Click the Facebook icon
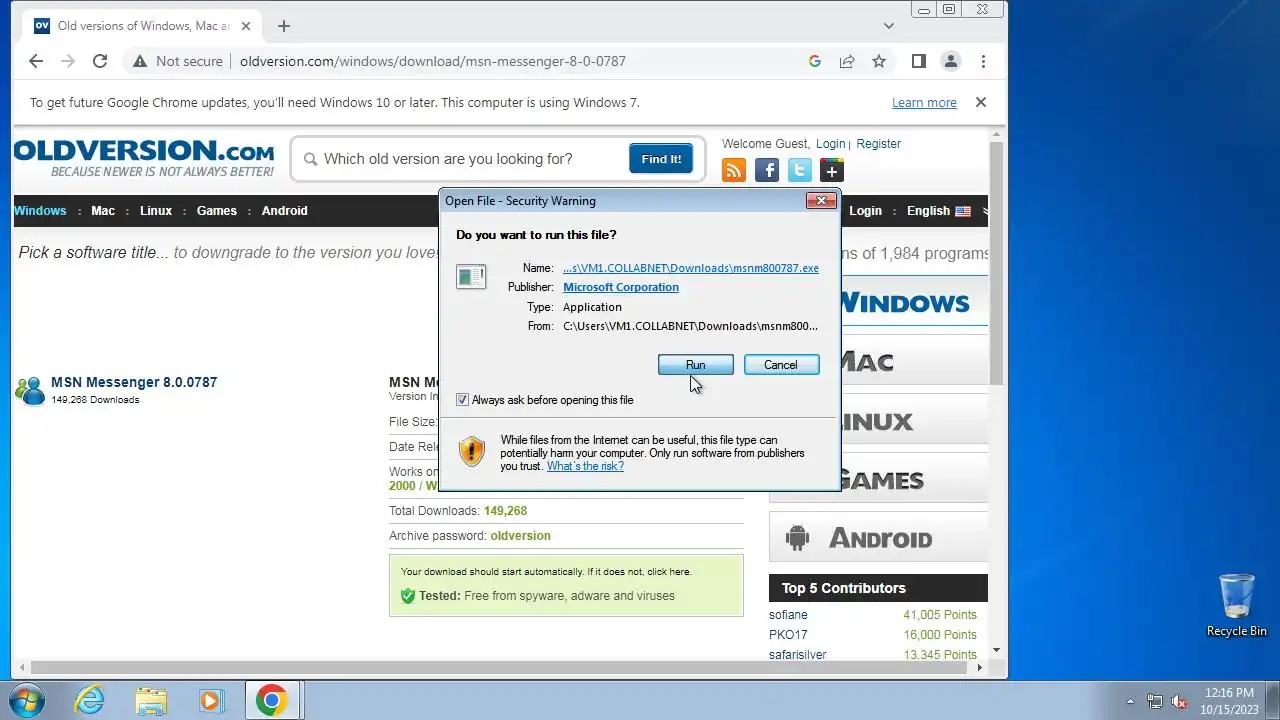 click(767, 170)
